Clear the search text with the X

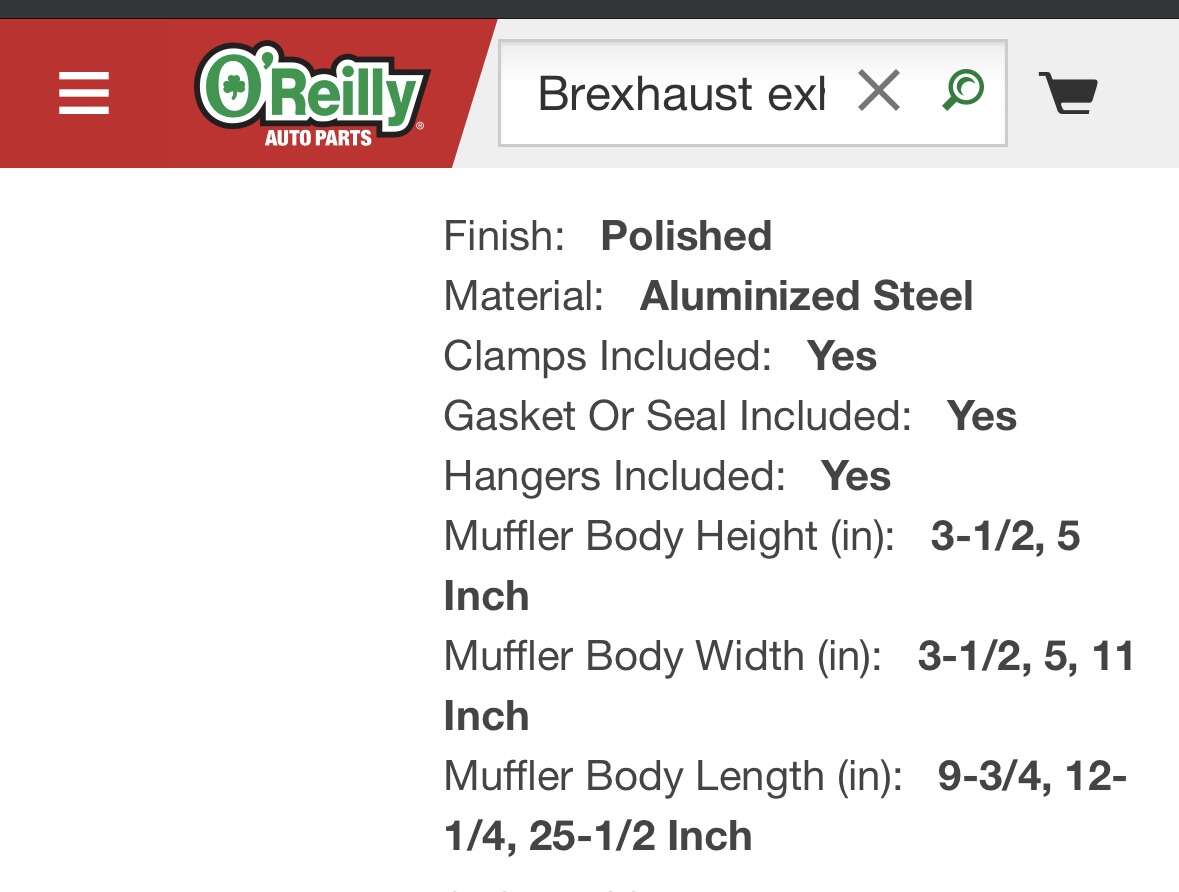(879, 92)
